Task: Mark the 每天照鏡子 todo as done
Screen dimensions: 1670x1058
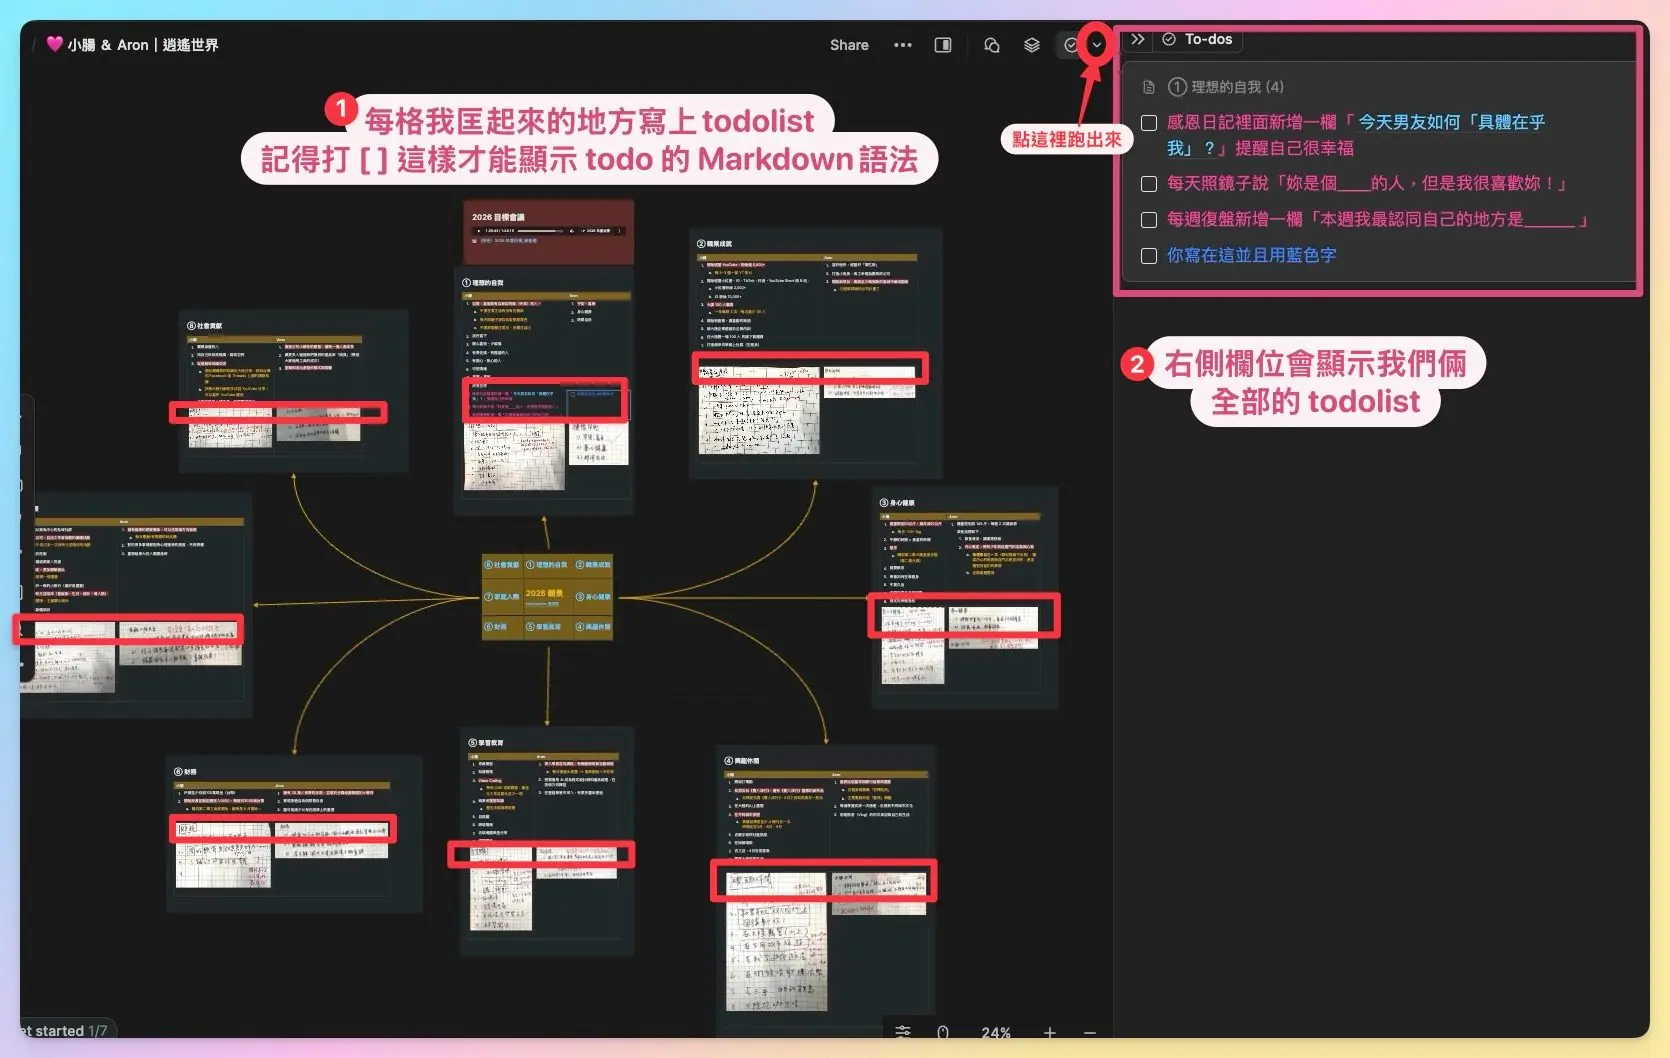Action: [x=1148, y=183]
